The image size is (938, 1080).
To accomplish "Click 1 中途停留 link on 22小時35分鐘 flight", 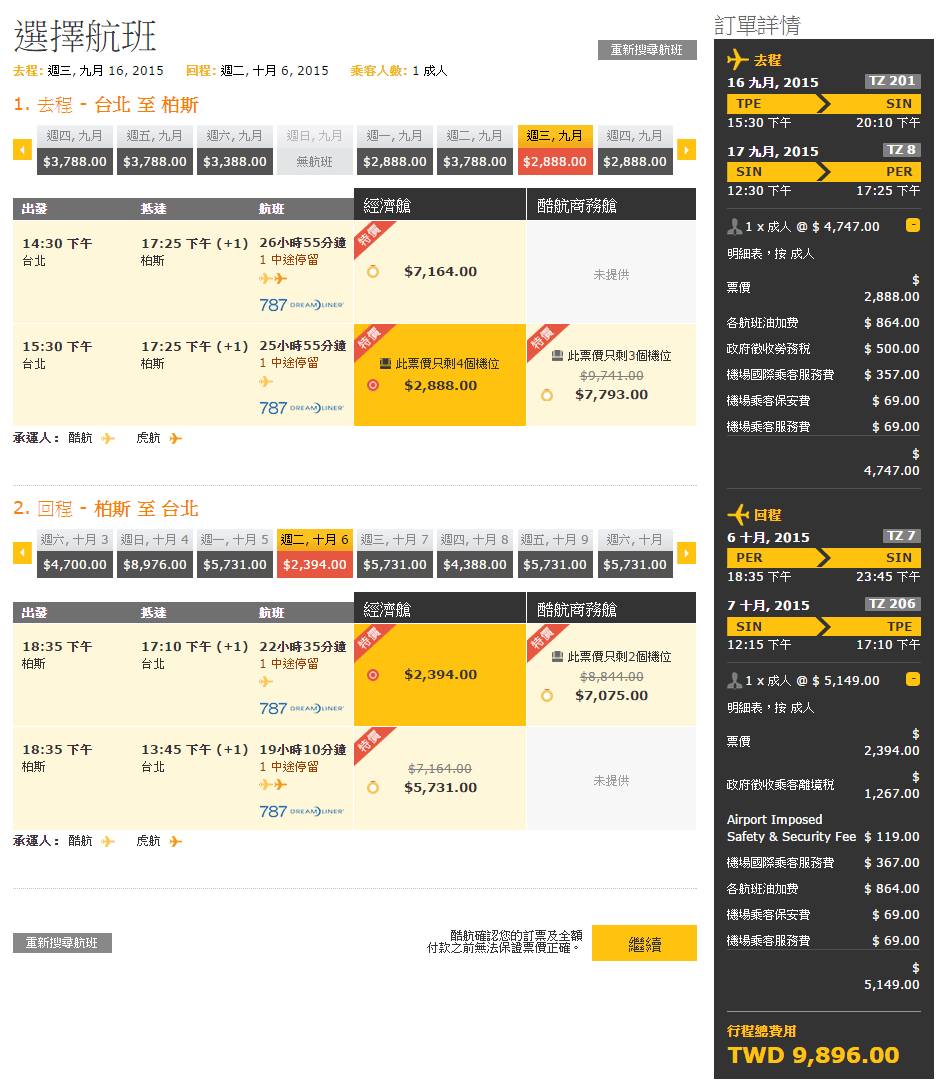I will pos(289,664).
